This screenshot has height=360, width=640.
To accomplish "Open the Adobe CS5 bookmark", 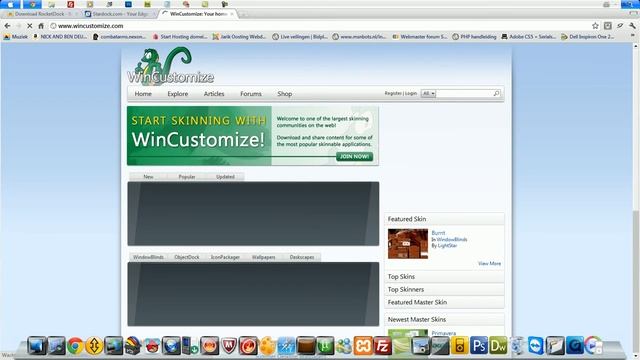I will click(x=529, y=37).
